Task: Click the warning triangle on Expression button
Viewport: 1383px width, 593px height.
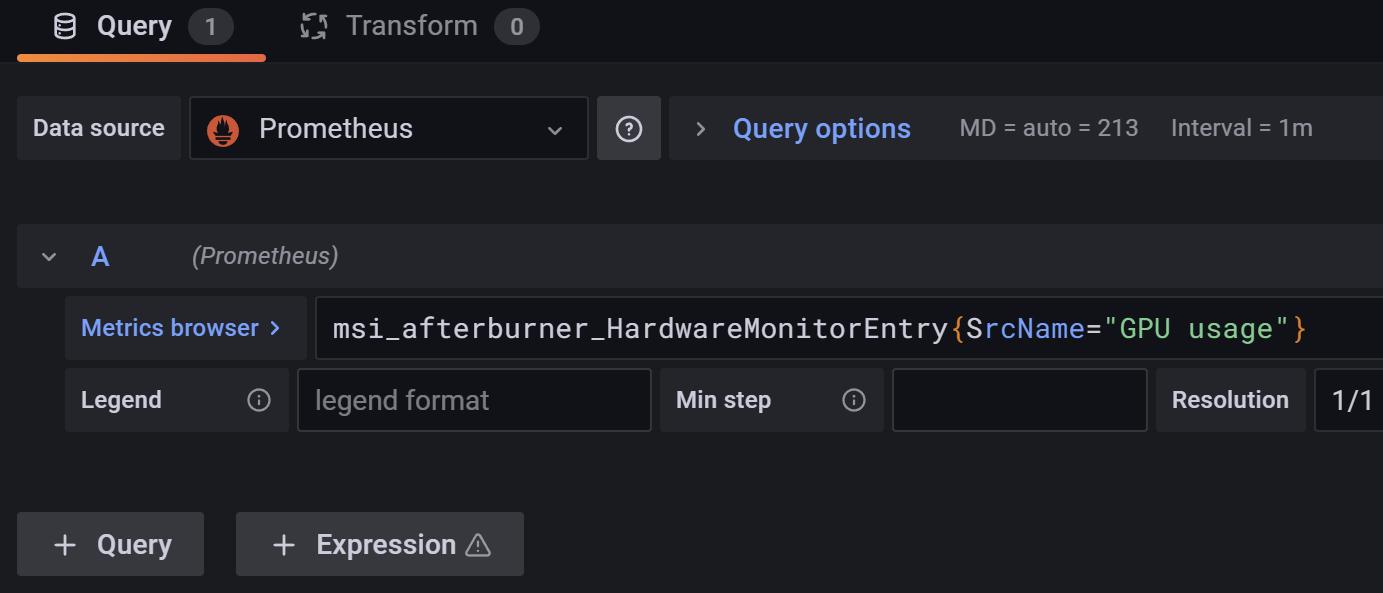Action: pos(478,545)
